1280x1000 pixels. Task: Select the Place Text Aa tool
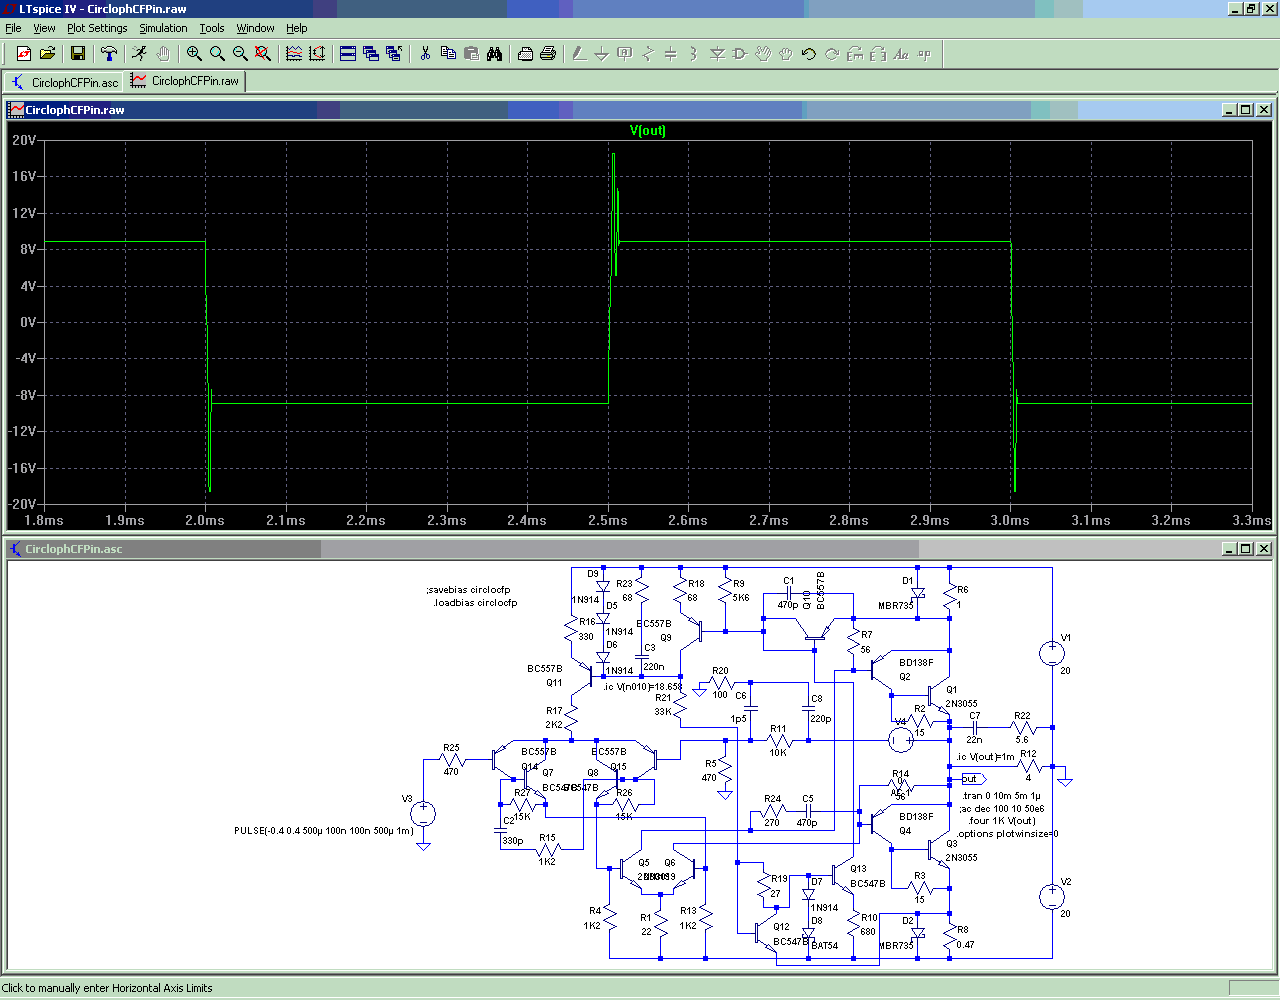click(x=901, y=54)
